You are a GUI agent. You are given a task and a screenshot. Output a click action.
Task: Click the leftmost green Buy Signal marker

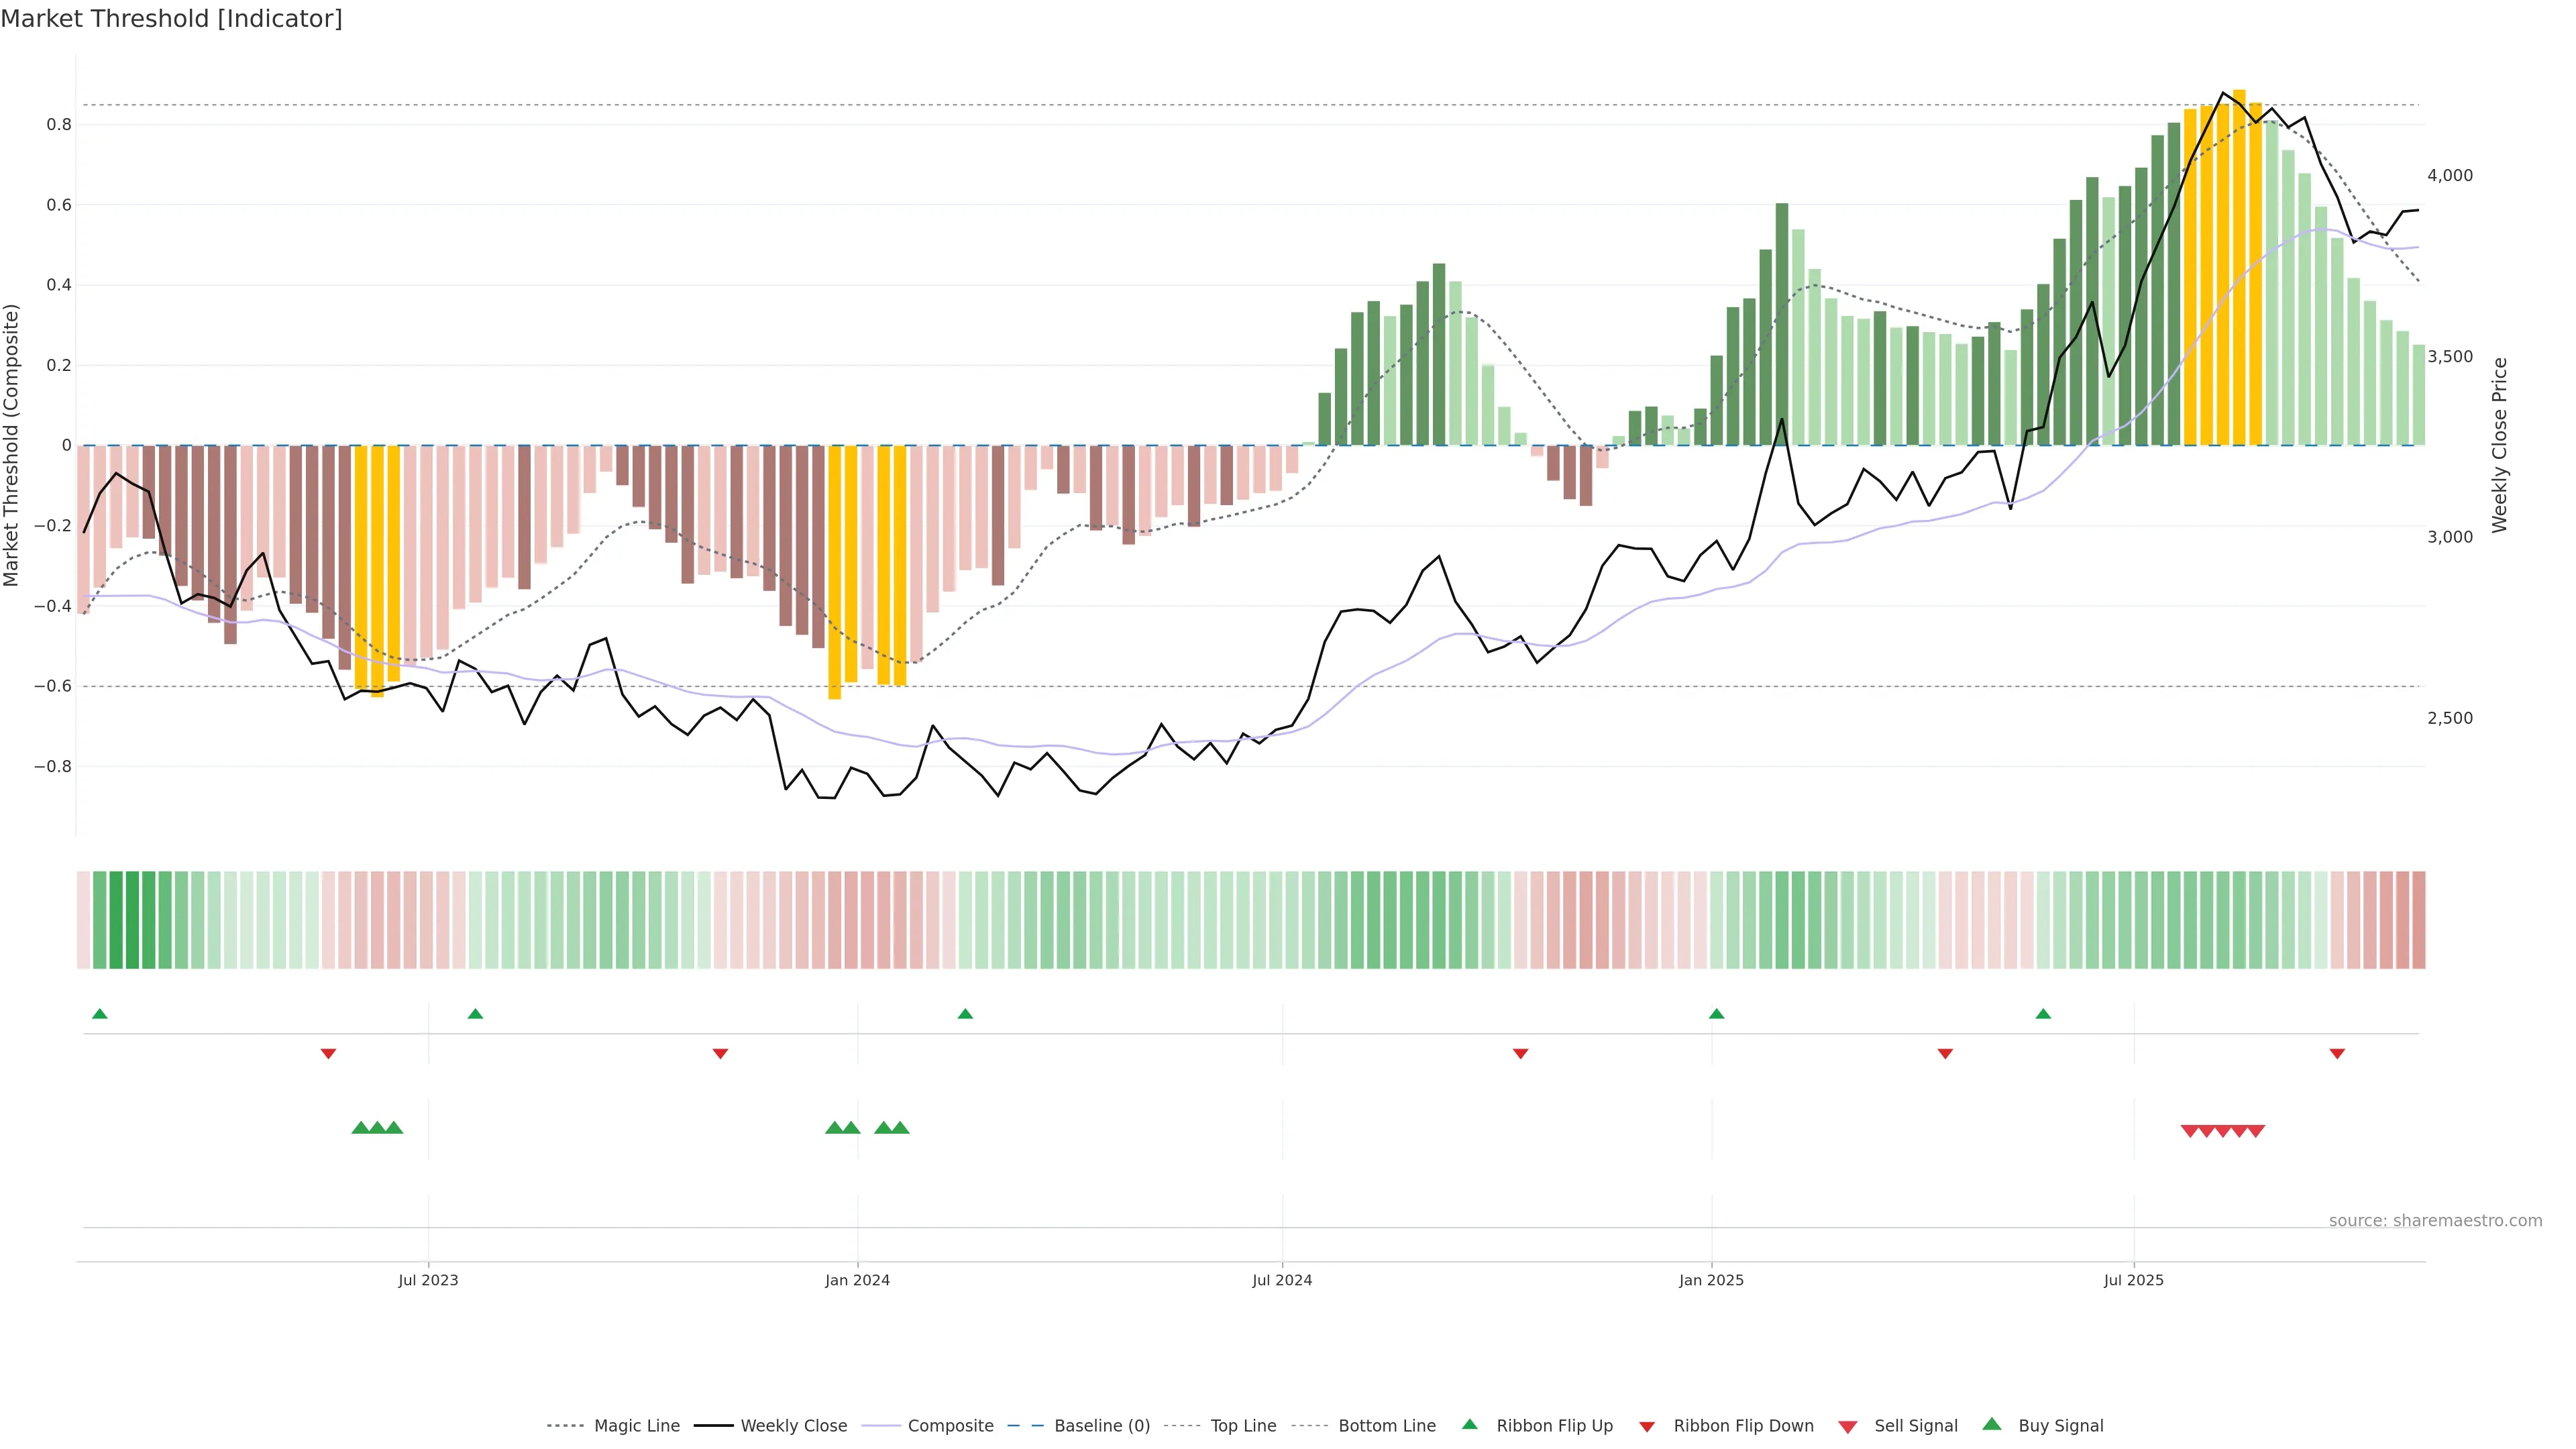click(361, 1128)
